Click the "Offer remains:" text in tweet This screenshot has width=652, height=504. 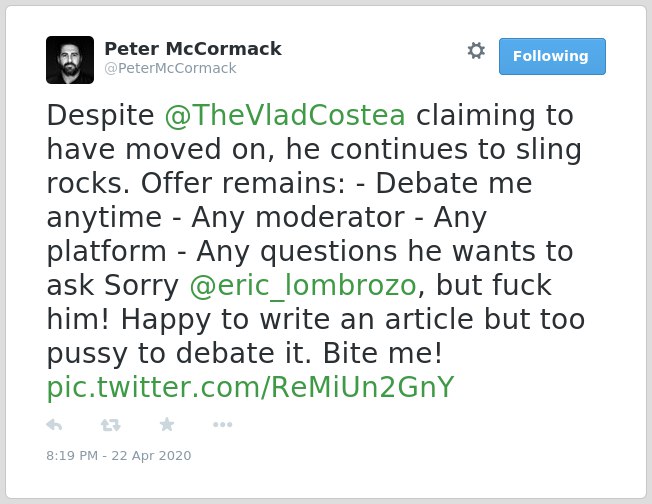243,183
